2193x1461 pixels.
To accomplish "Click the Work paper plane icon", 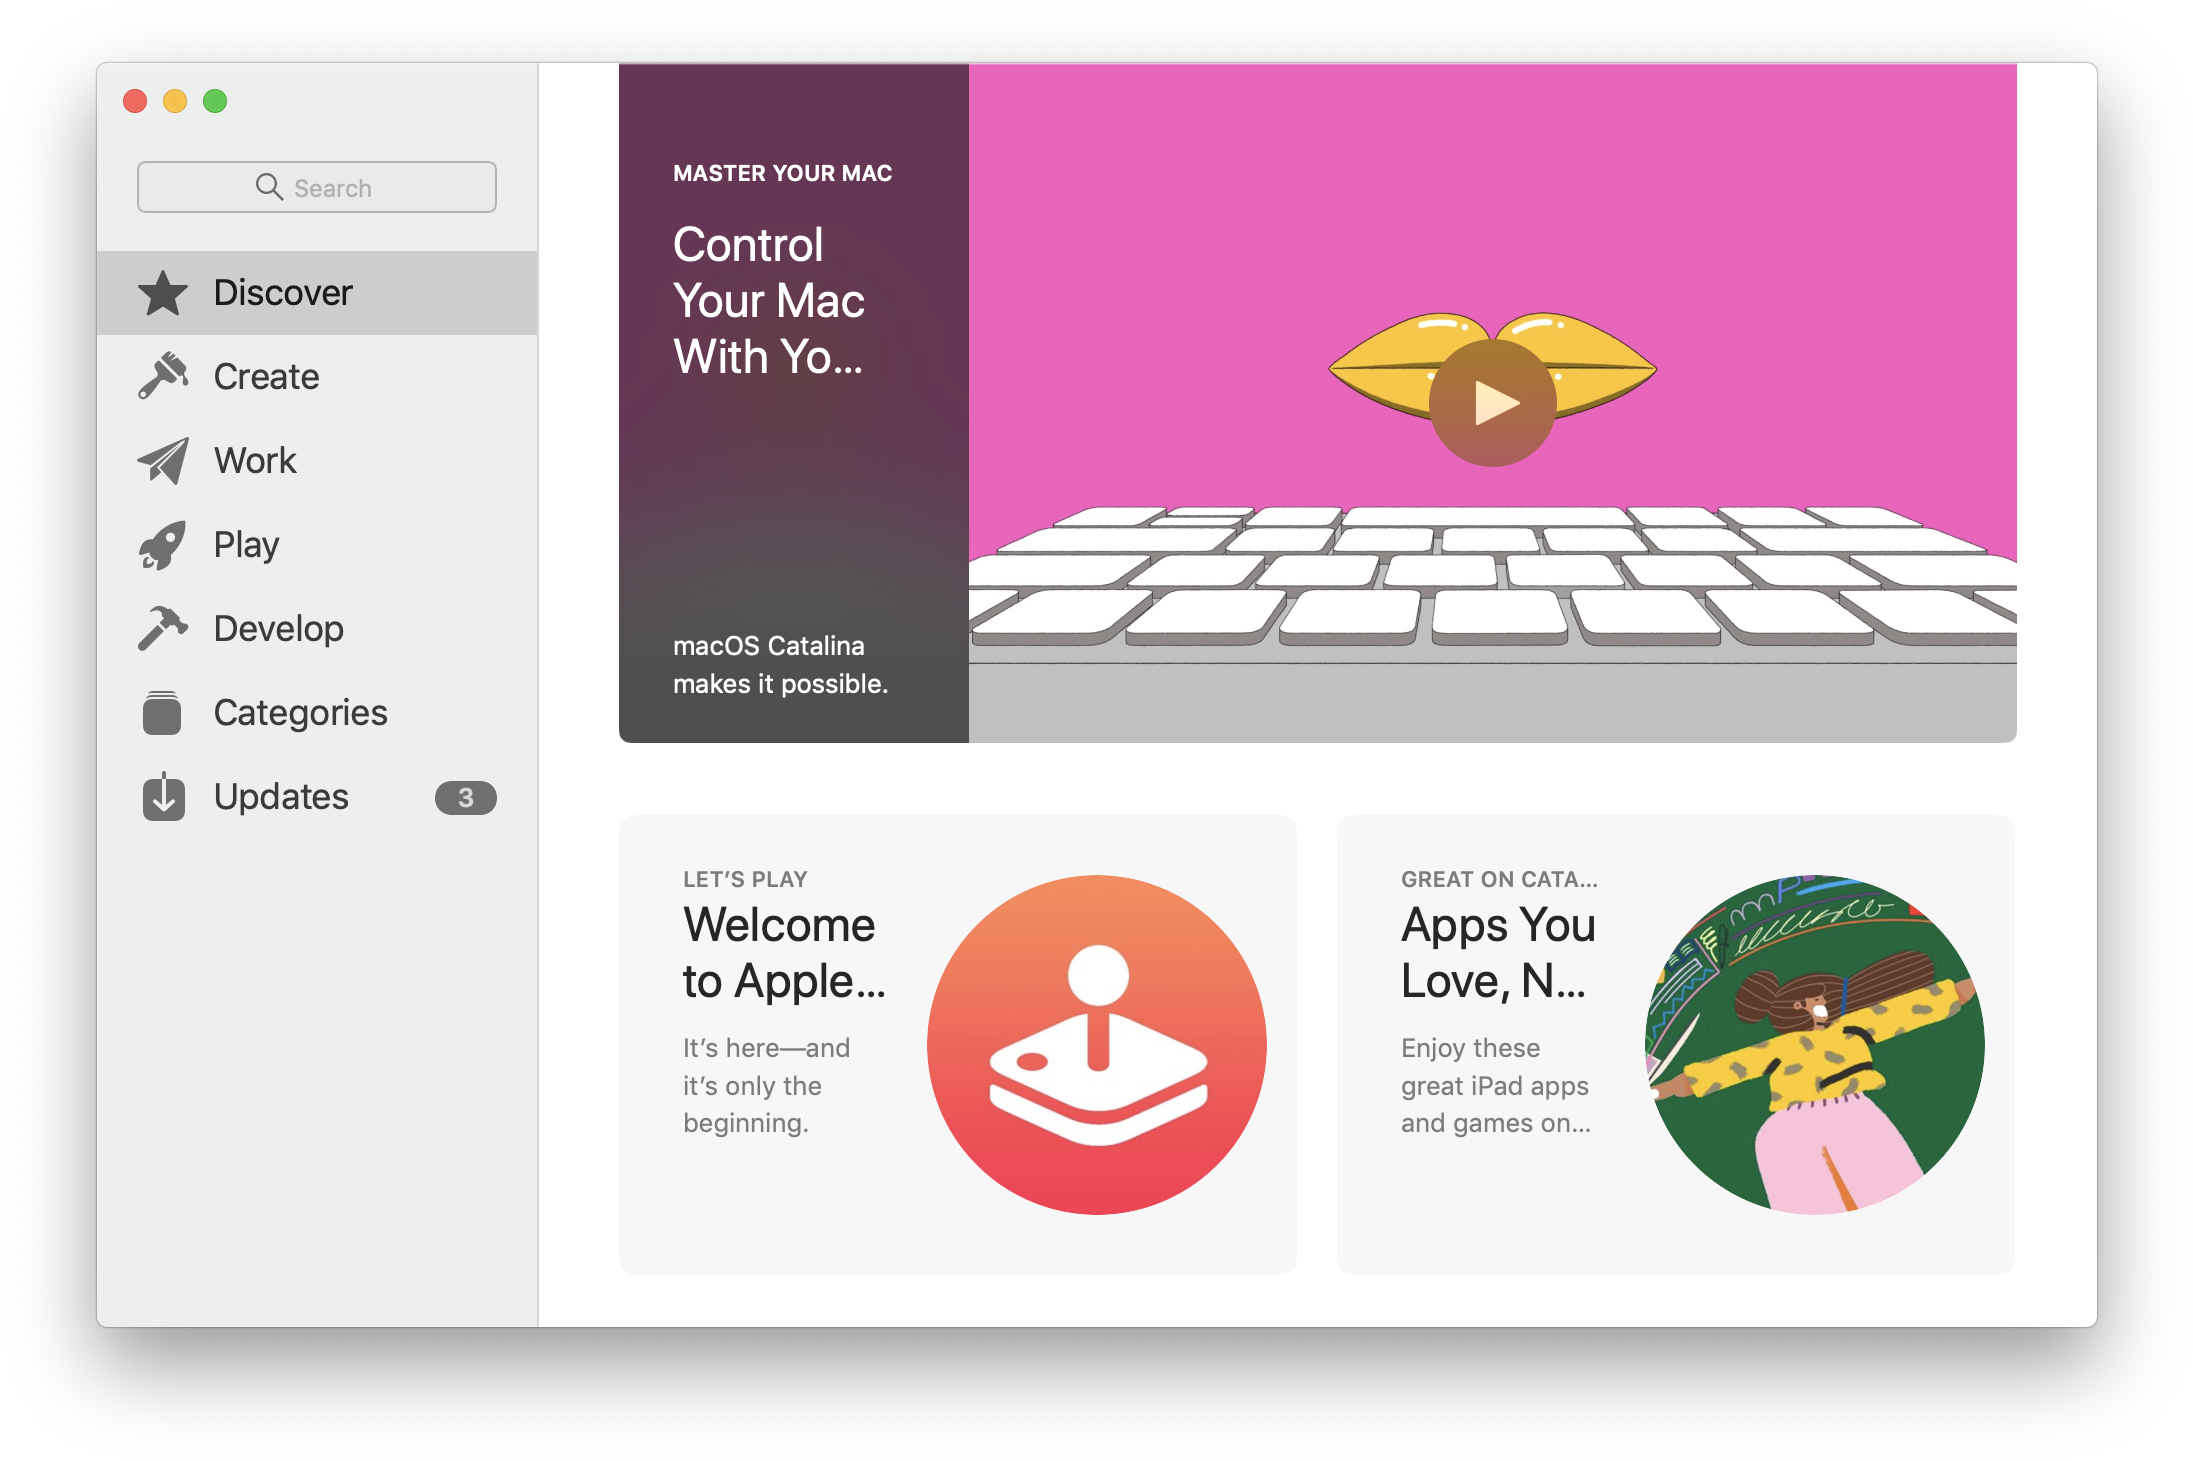I will tap(162, 460).
